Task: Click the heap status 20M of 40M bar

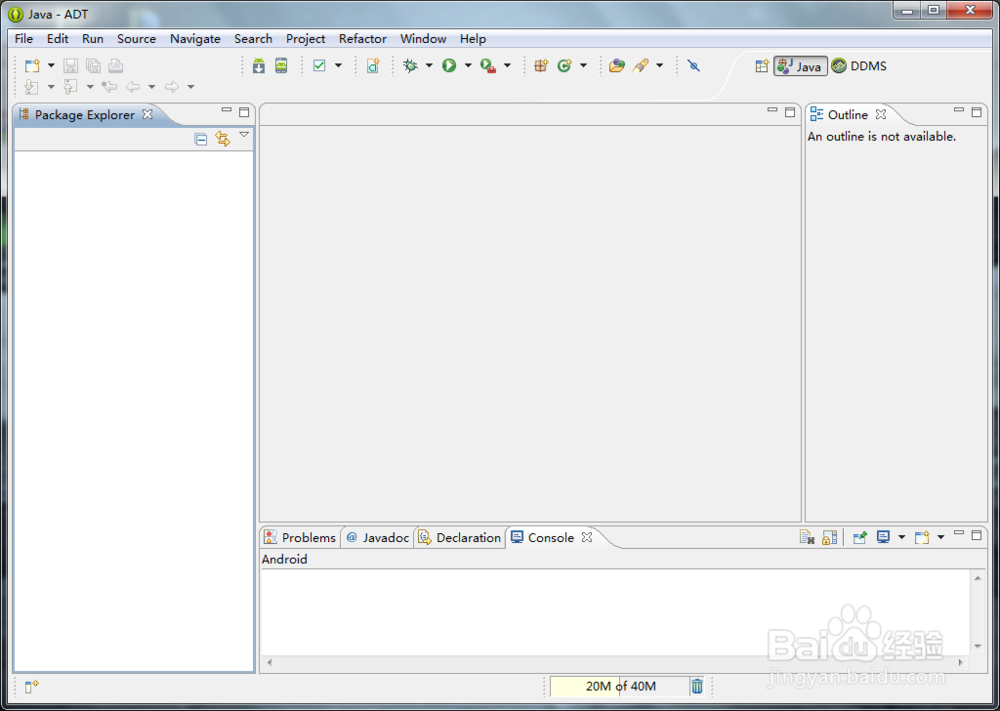Action: (619, 686)
